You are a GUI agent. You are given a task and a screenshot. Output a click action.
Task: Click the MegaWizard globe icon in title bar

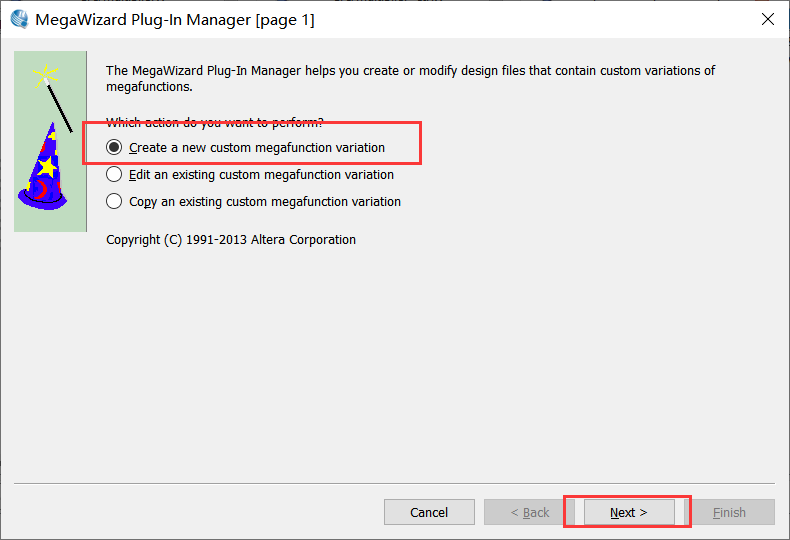coord(18,19)
